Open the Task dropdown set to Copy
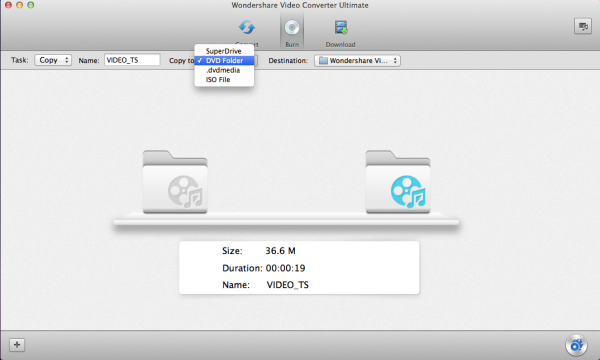Viewport: 600px width, 360px height. click(53, 60)
